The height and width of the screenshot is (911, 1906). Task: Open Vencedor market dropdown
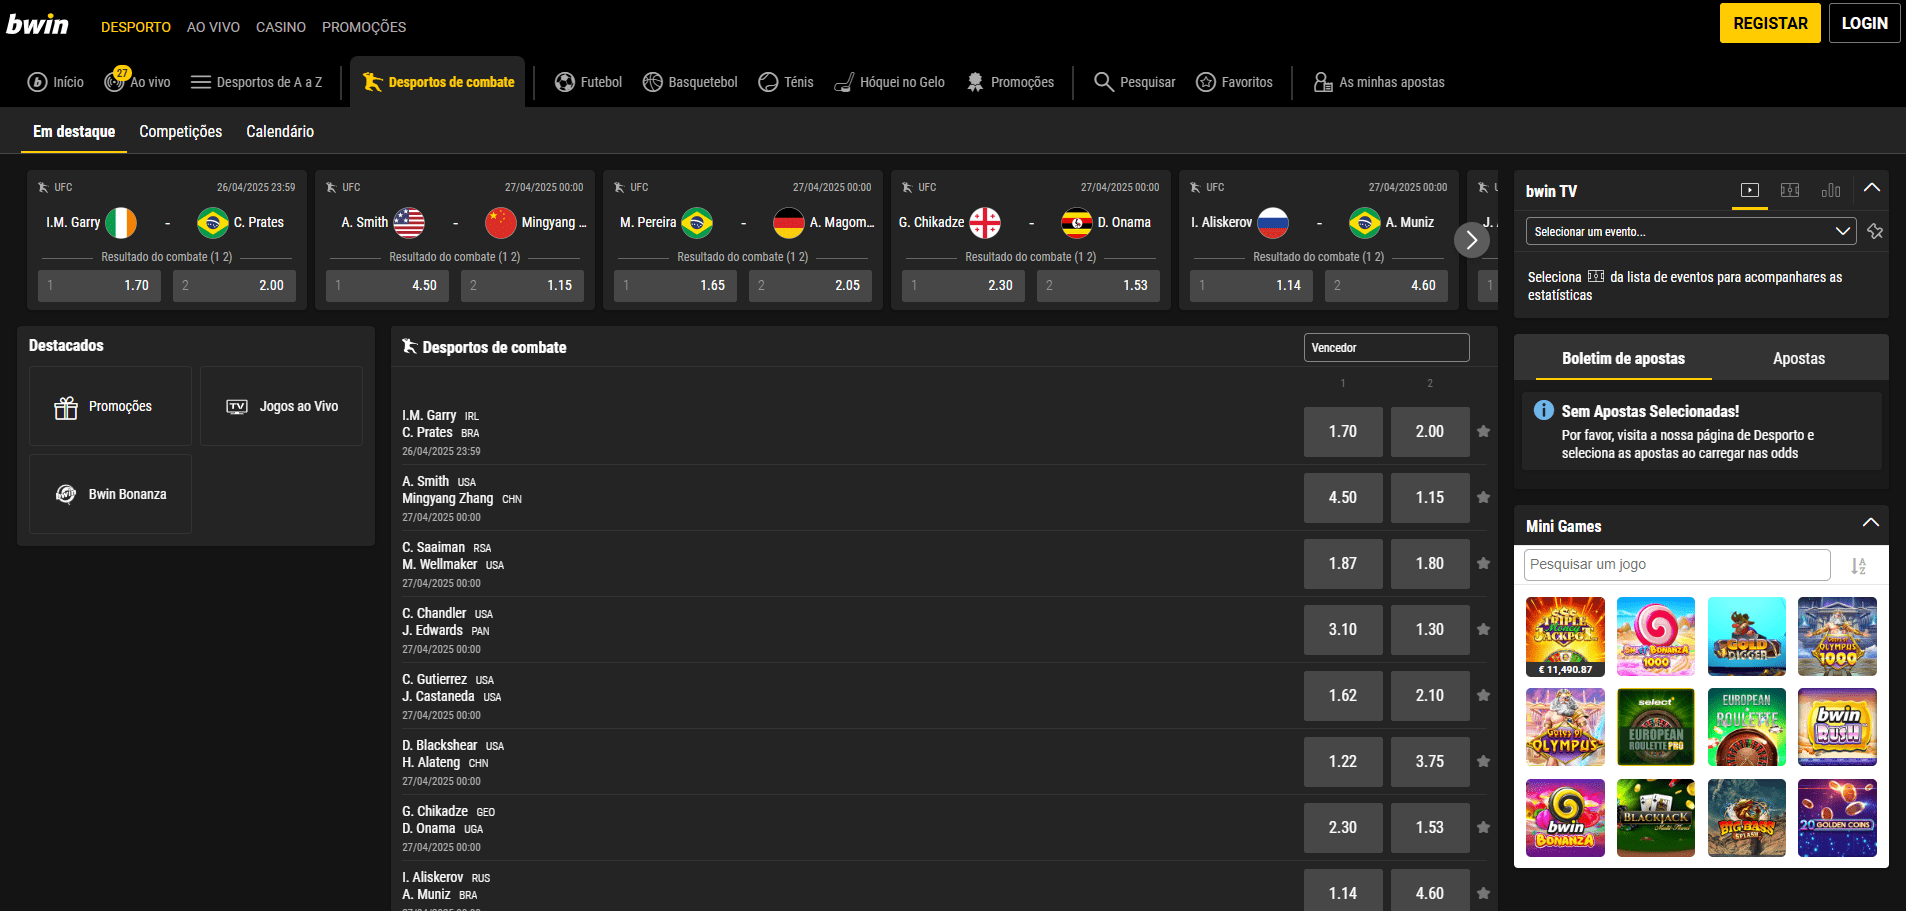pos(1386,347)
